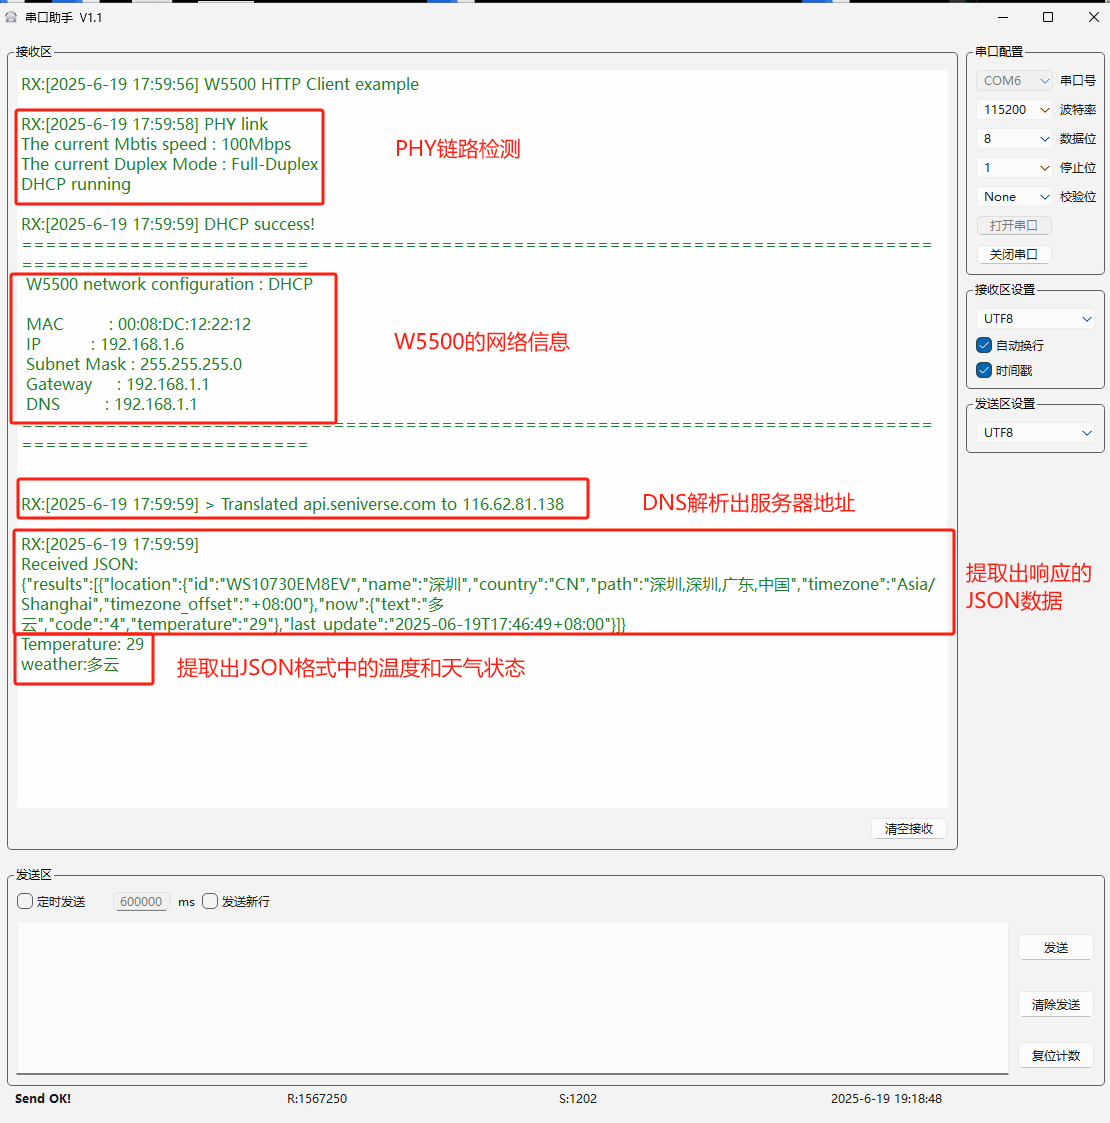This screenshot has height=1123, width=1110.
Task: Open the COM6 serial port dropdown
Action: coord(1014,81)
